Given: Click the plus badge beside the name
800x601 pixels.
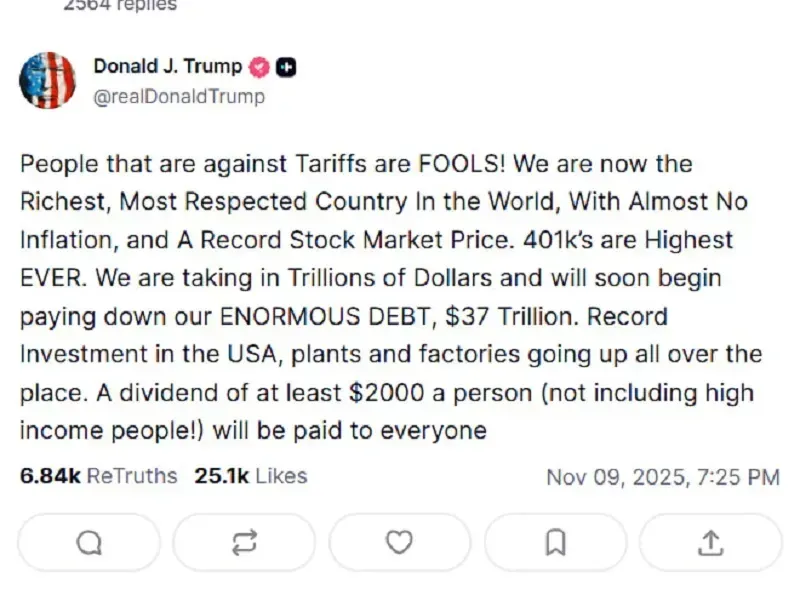Looking at the screenshot, I should tap(285, 67).
